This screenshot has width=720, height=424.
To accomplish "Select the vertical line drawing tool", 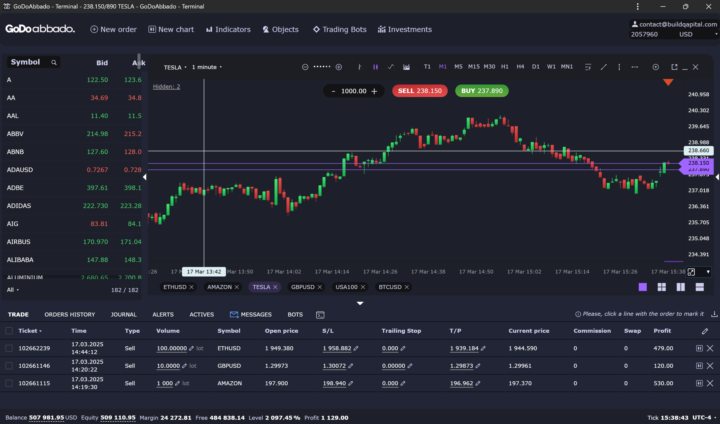I will 619,67.
